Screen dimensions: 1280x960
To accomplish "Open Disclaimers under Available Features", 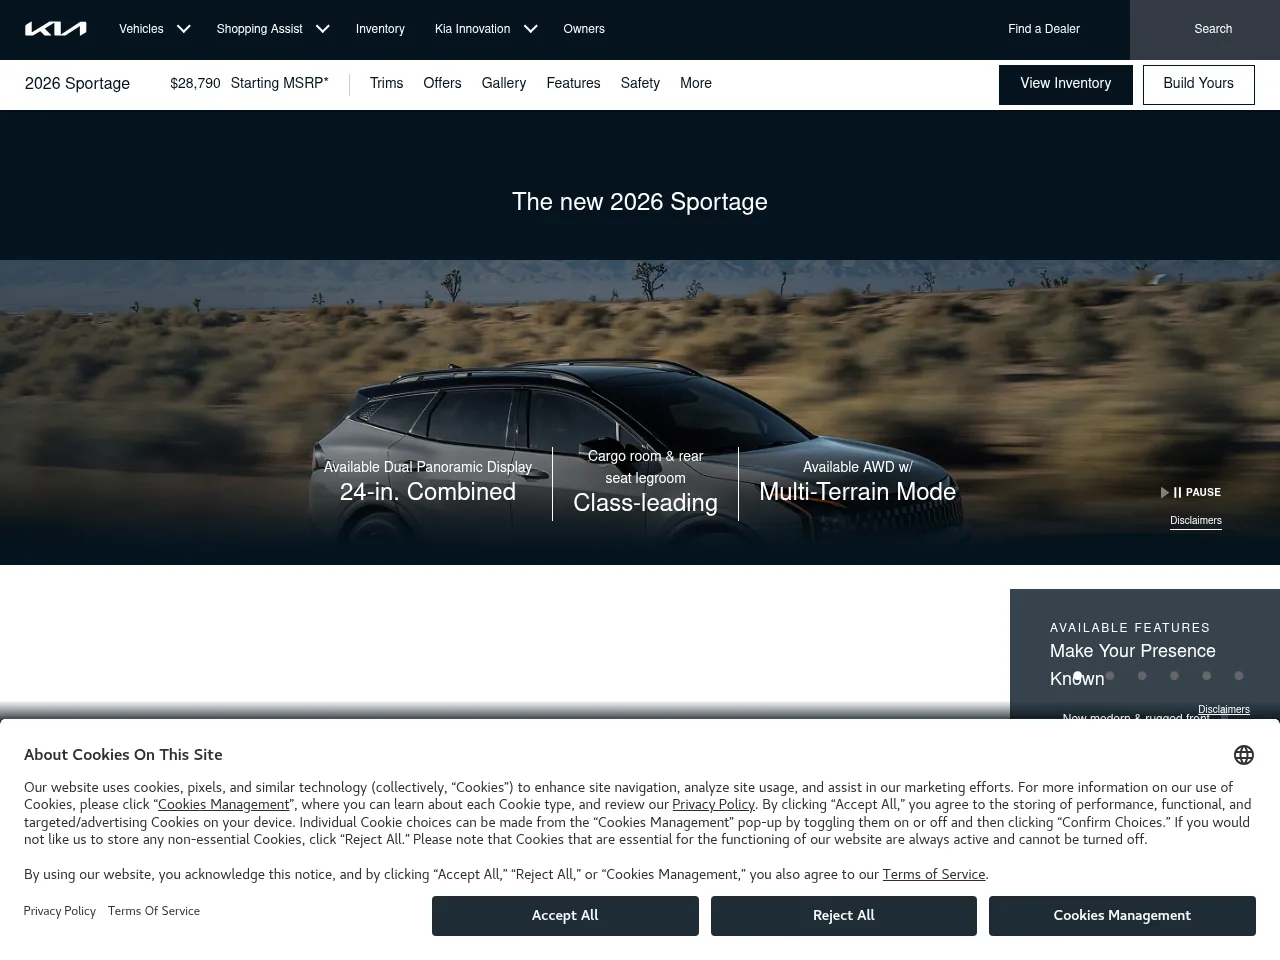I will [1224, 710].
